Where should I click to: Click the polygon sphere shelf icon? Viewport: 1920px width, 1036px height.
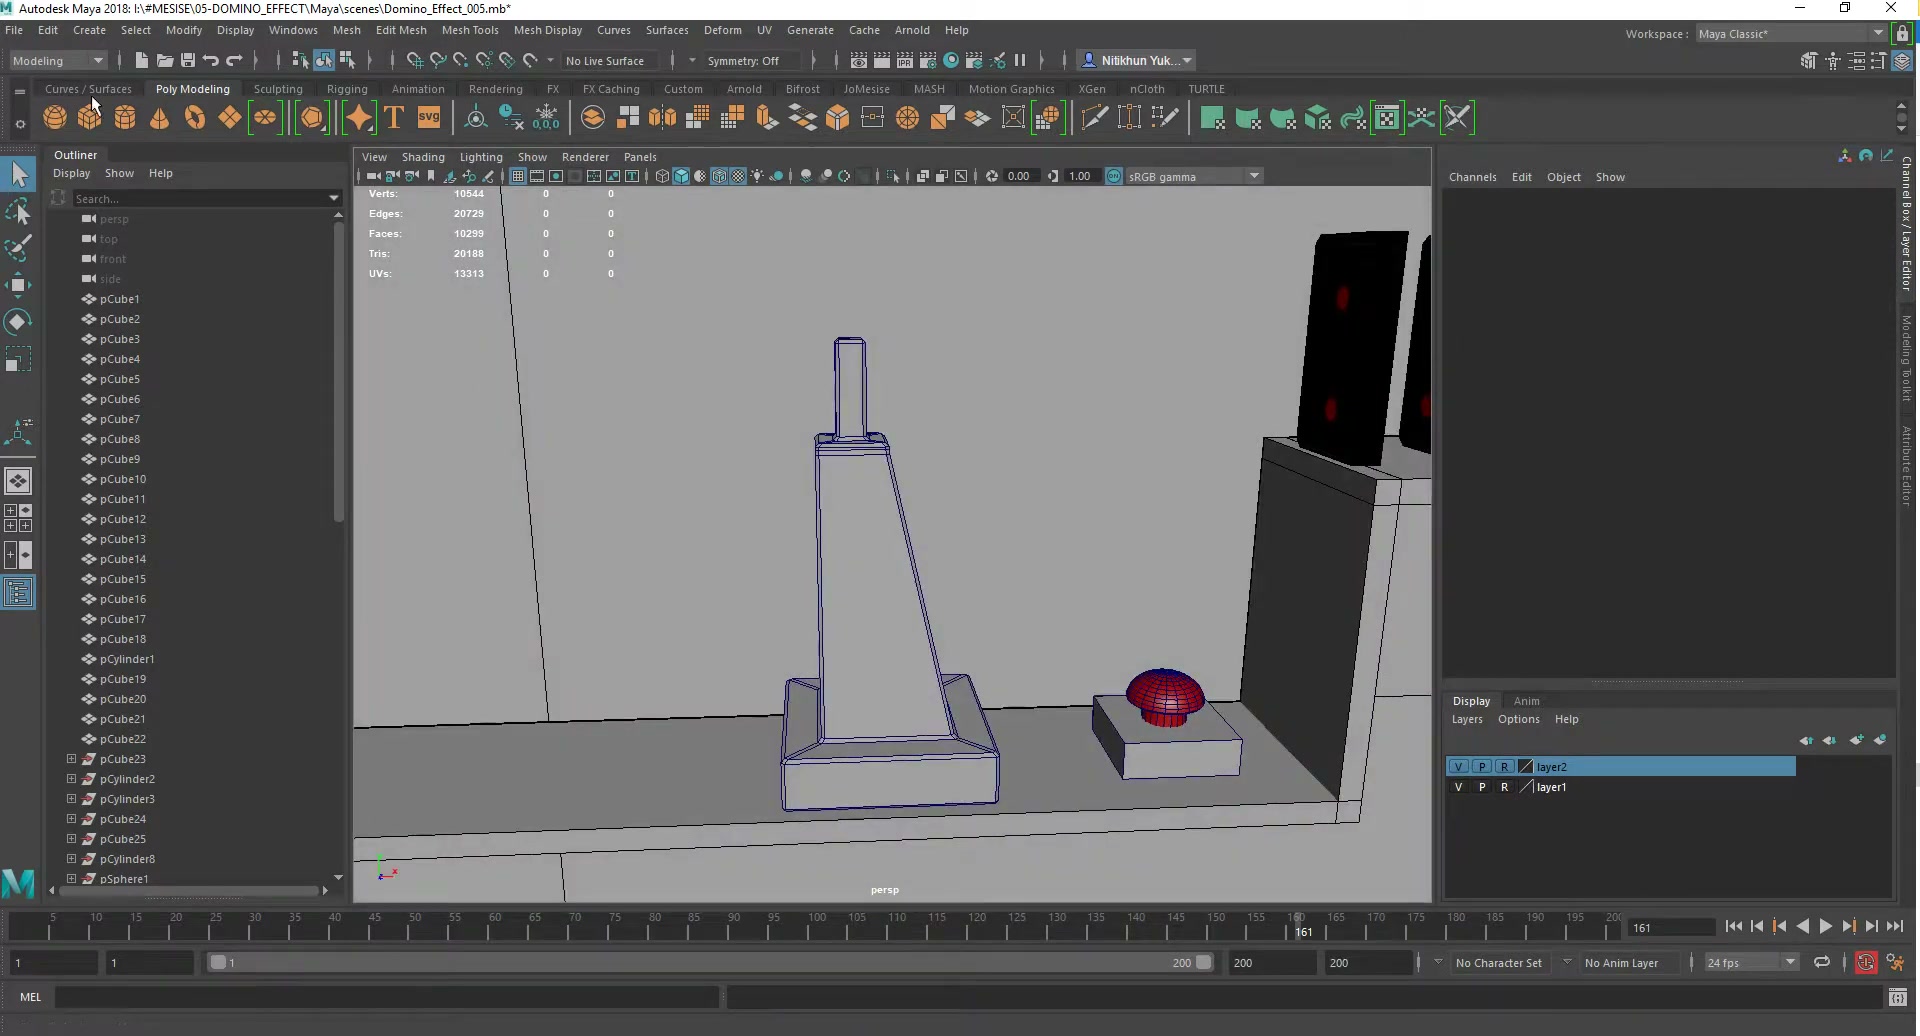coord(55,118)
